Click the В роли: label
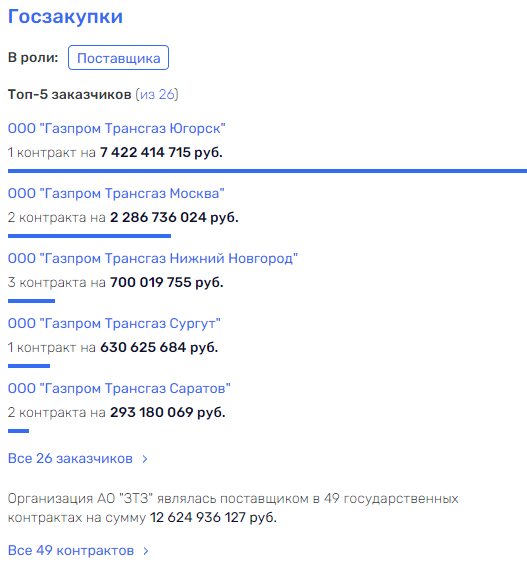Image resolution: width=527 pixels, height=562 pixels. point(33,57)
